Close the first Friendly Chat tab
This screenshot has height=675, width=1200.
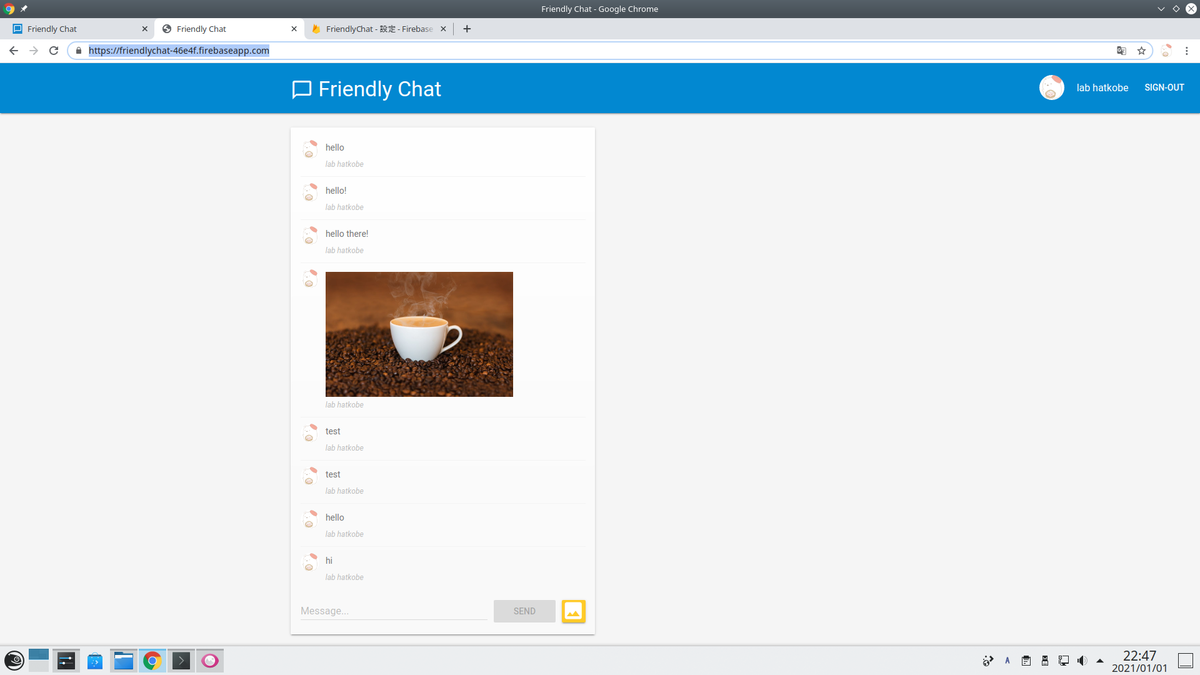point(145,29)
